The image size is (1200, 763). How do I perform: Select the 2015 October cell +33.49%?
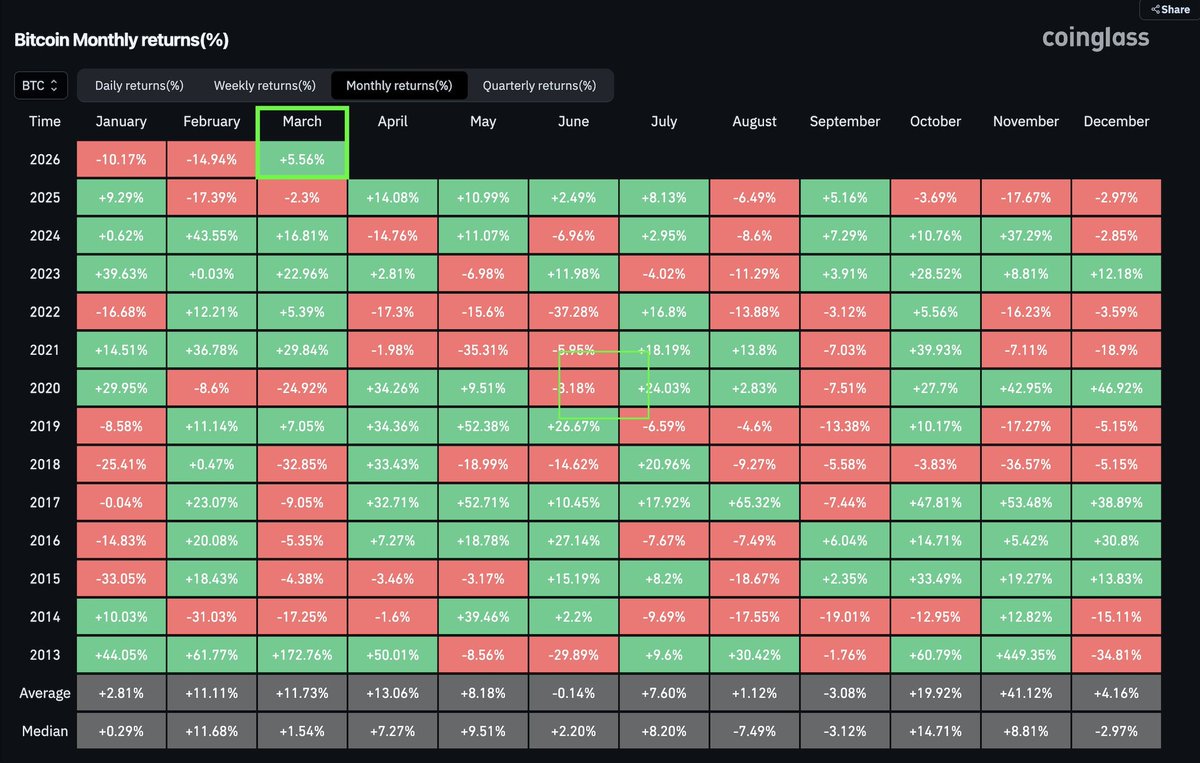pyautogui.click(x=935, y=579)
